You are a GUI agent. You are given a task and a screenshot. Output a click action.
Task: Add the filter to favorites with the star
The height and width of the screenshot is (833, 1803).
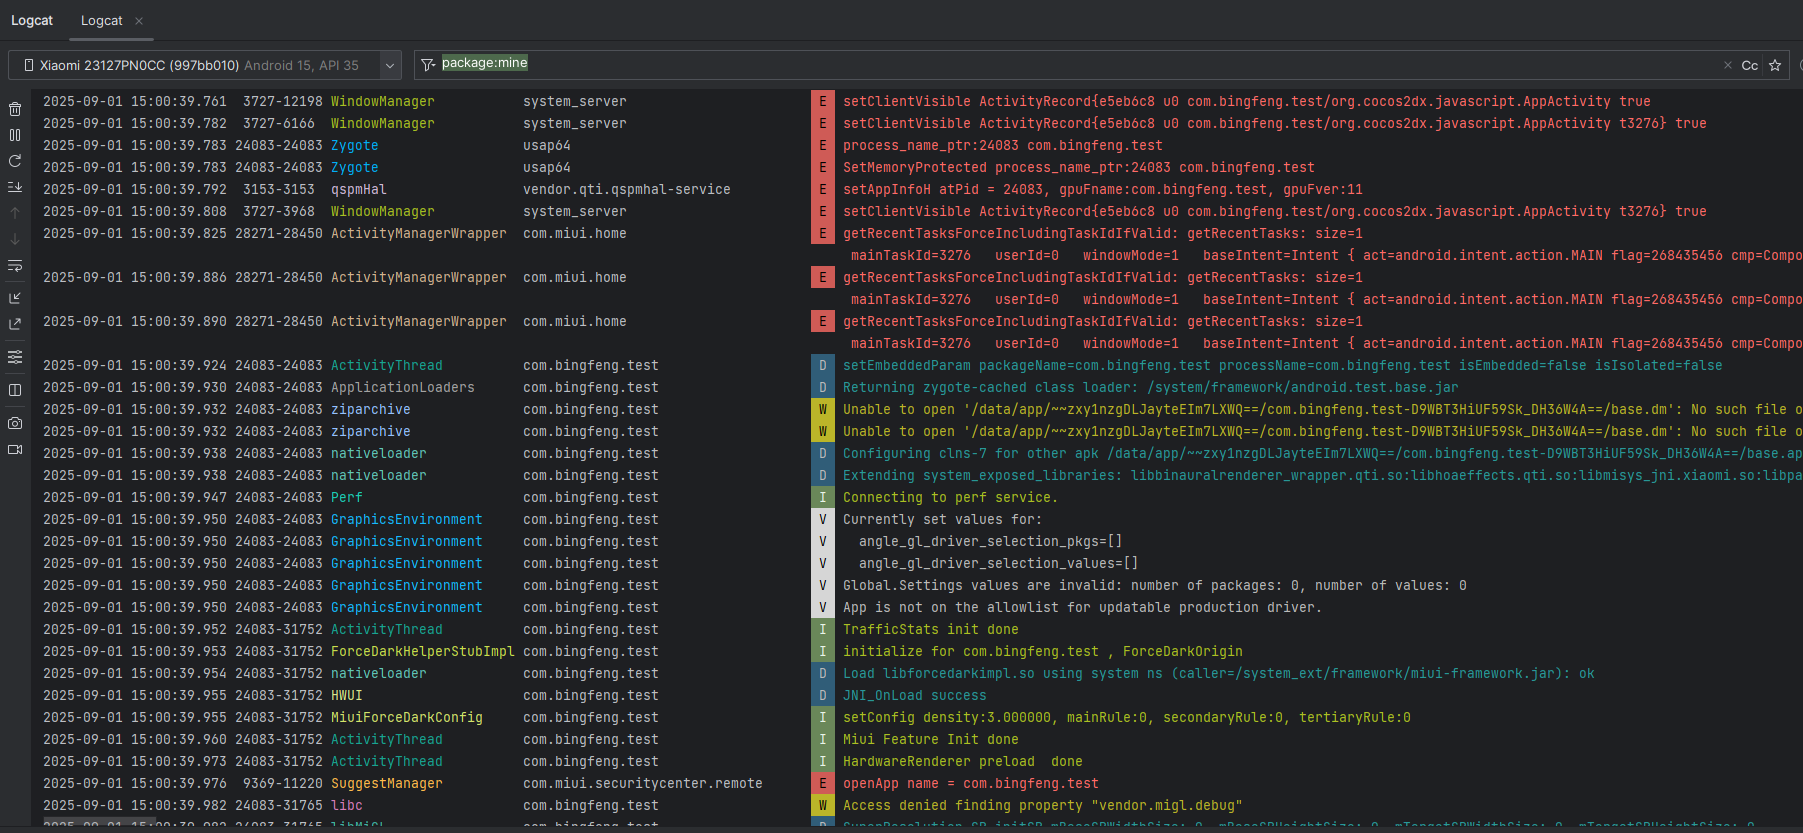pyautogui.click(x=1775, y=65)
